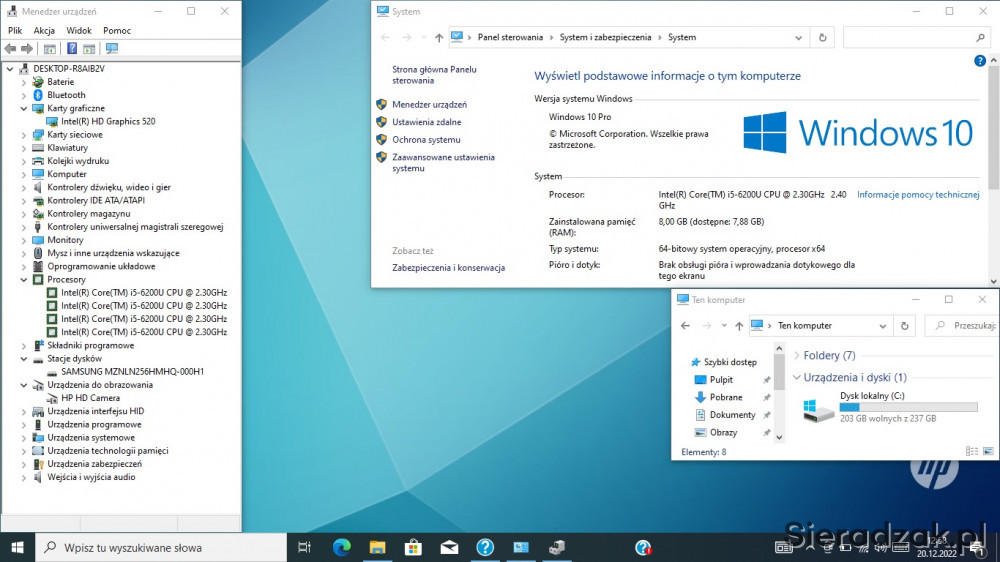The width and height of the screenshot is (1000, 562).
Task: Open the Akcja menu
Action: 44,31
